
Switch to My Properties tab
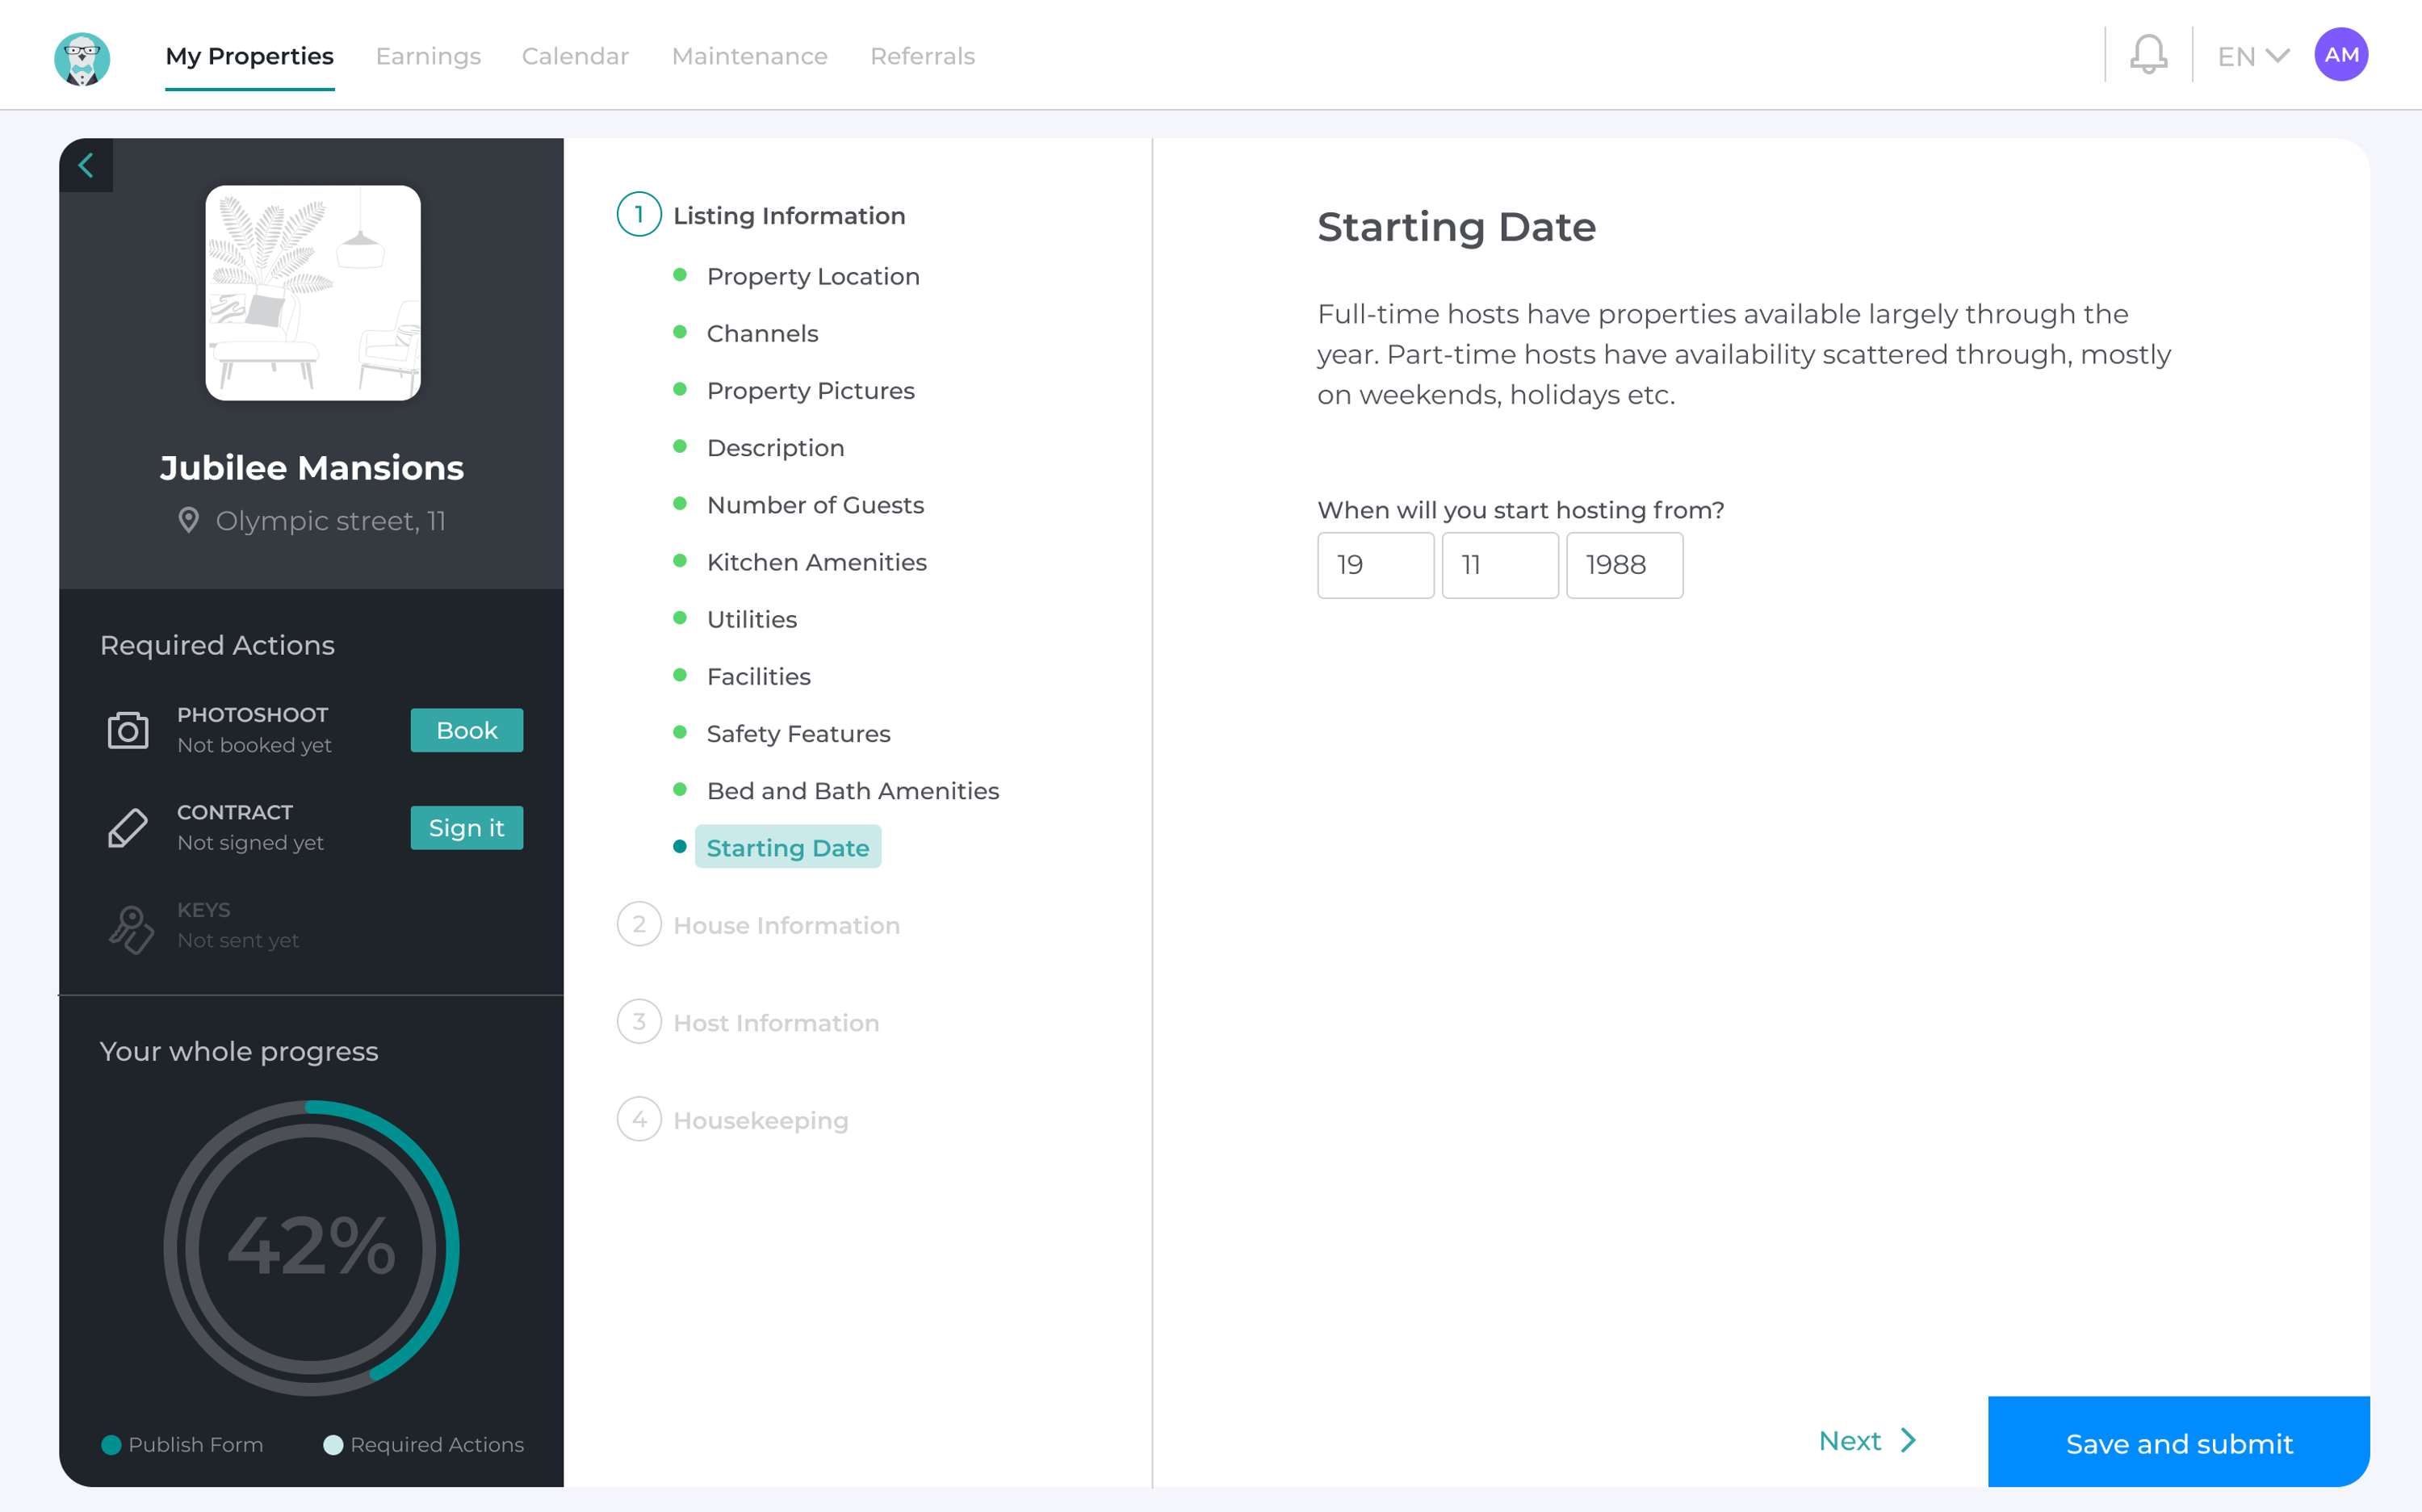249,56
